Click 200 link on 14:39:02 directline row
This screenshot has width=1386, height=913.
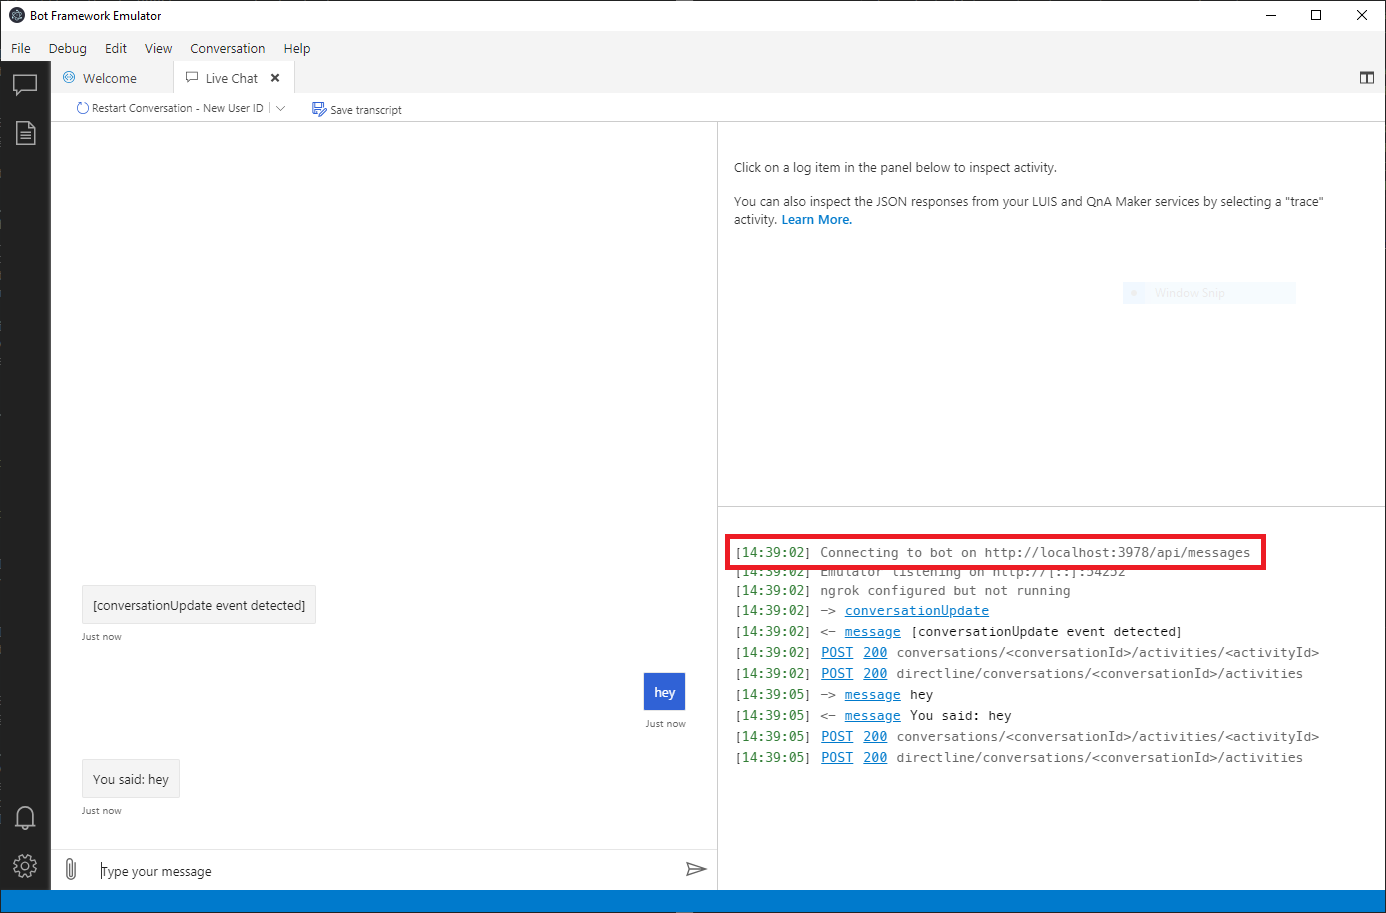[875, 674]
